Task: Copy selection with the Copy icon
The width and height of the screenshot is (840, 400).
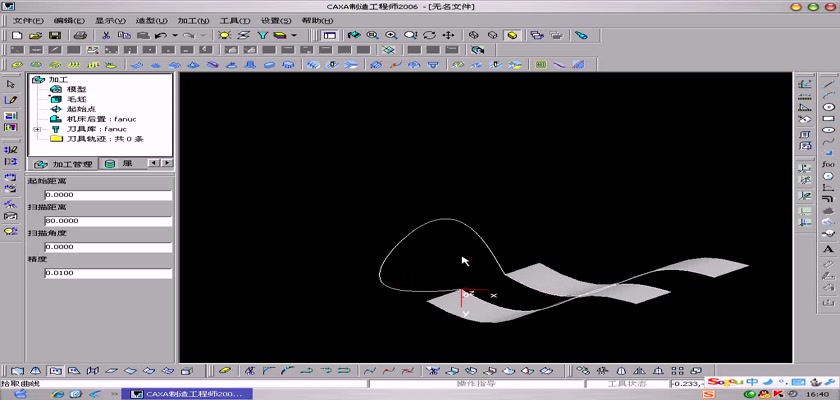Action: (124, 35)
